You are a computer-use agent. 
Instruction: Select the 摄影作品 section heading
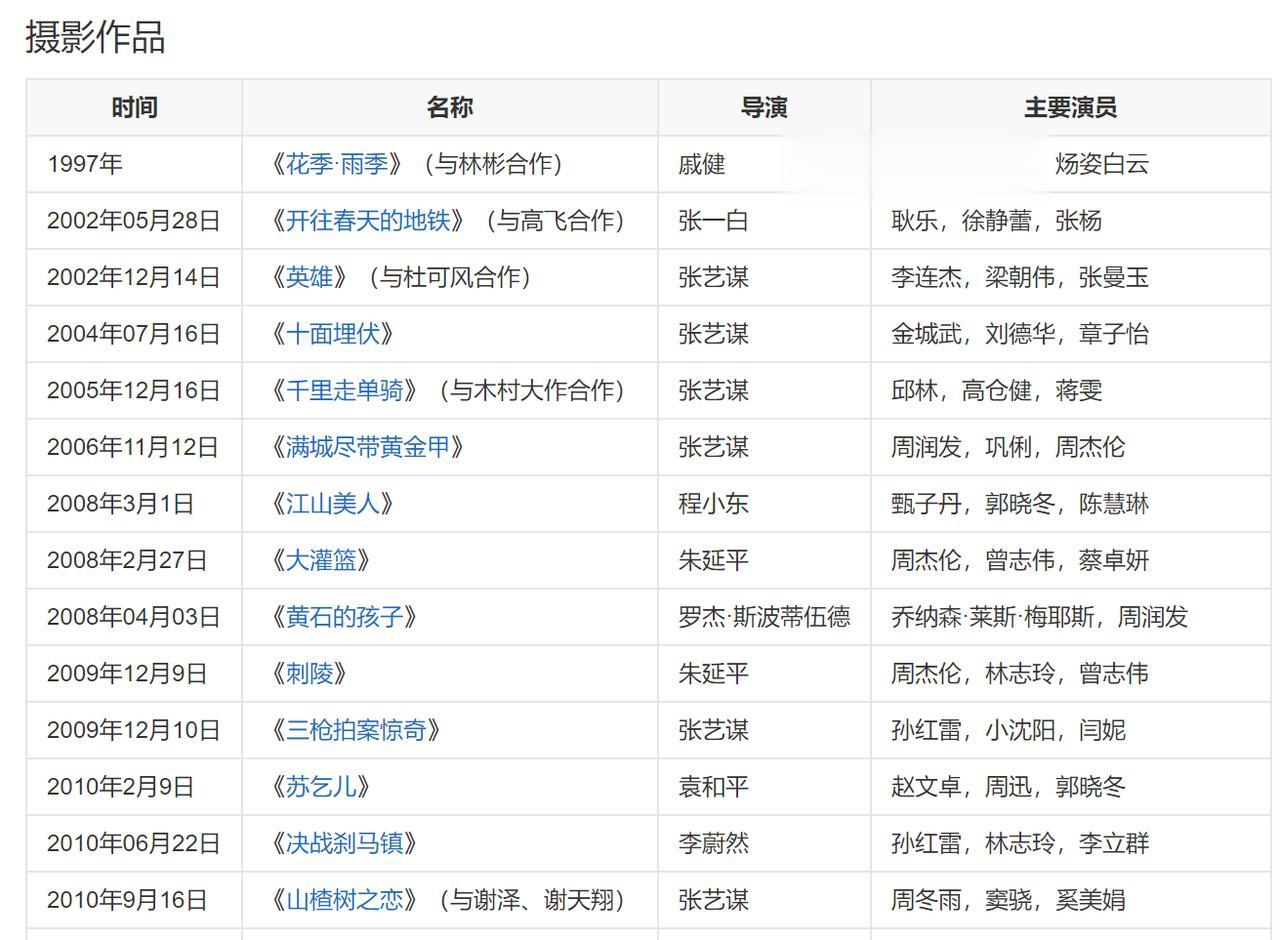pyautogui.click(x=95, y=37)
